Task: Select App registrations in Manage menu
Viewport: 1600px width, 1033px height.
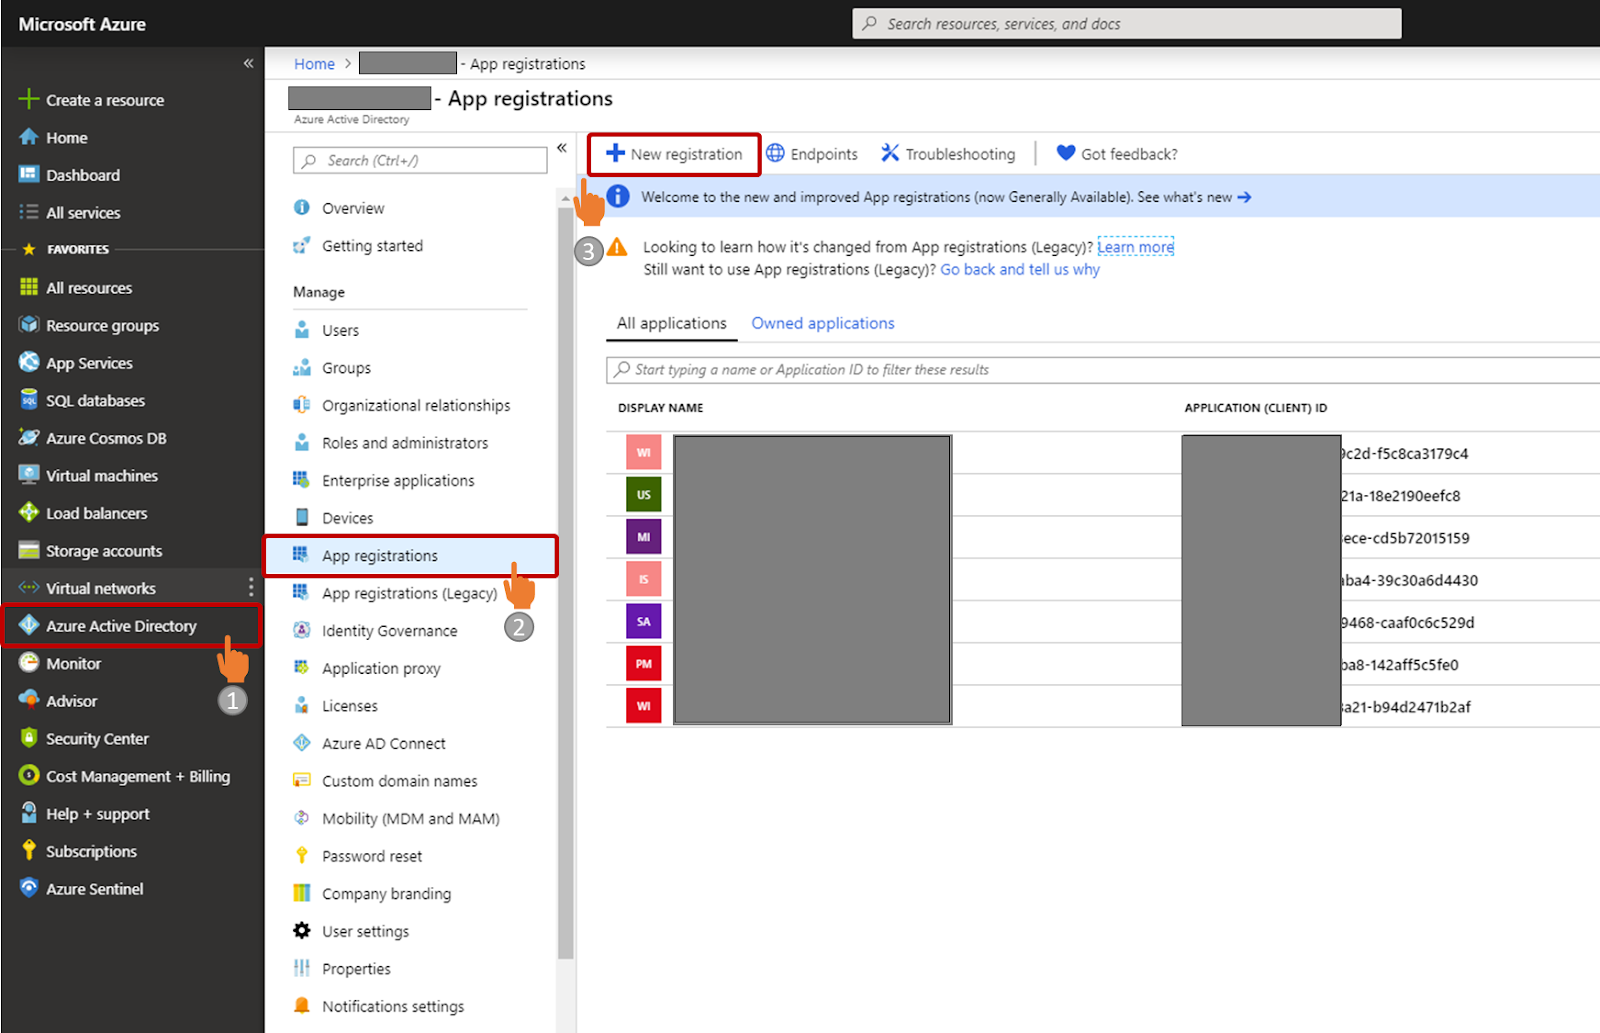Action: [x=410, y=555]
